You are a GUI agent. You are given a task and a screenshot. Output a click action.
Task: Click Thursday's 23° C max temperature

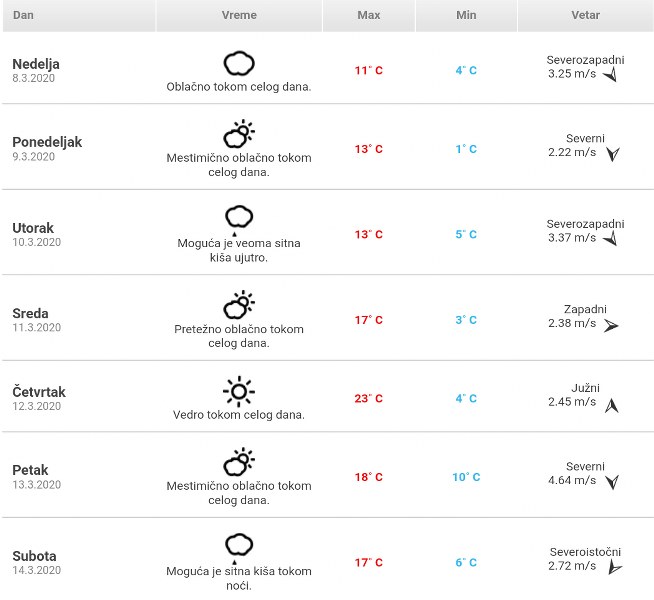tap(368, 398)
